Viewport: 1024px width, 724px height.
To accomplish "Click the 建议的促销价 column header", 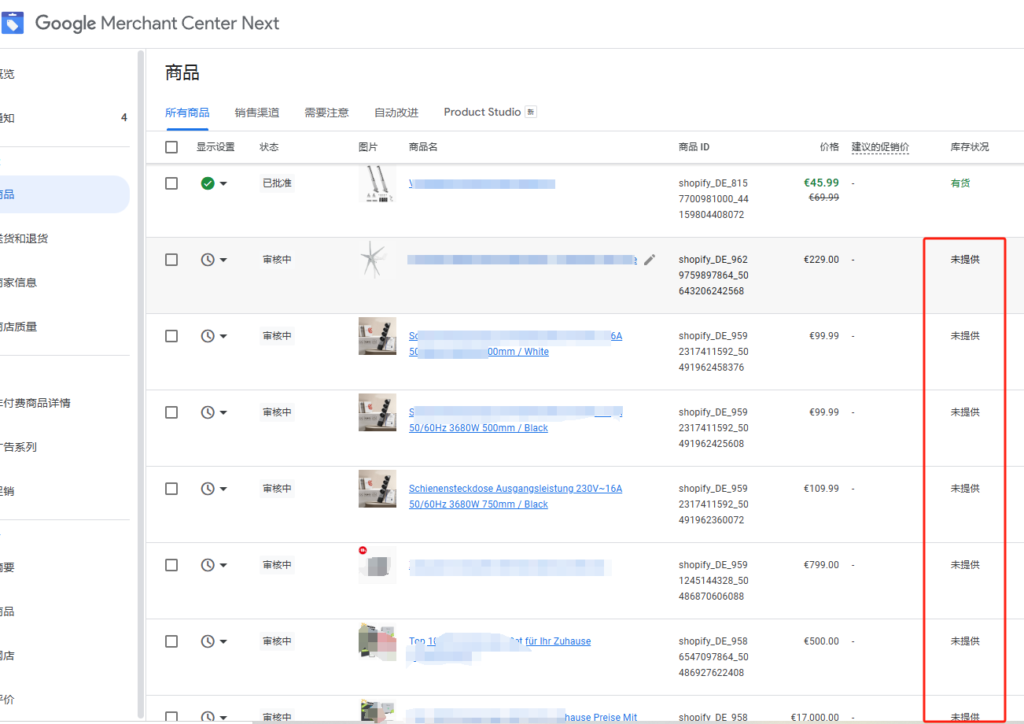I will click(x=880, y=147).
